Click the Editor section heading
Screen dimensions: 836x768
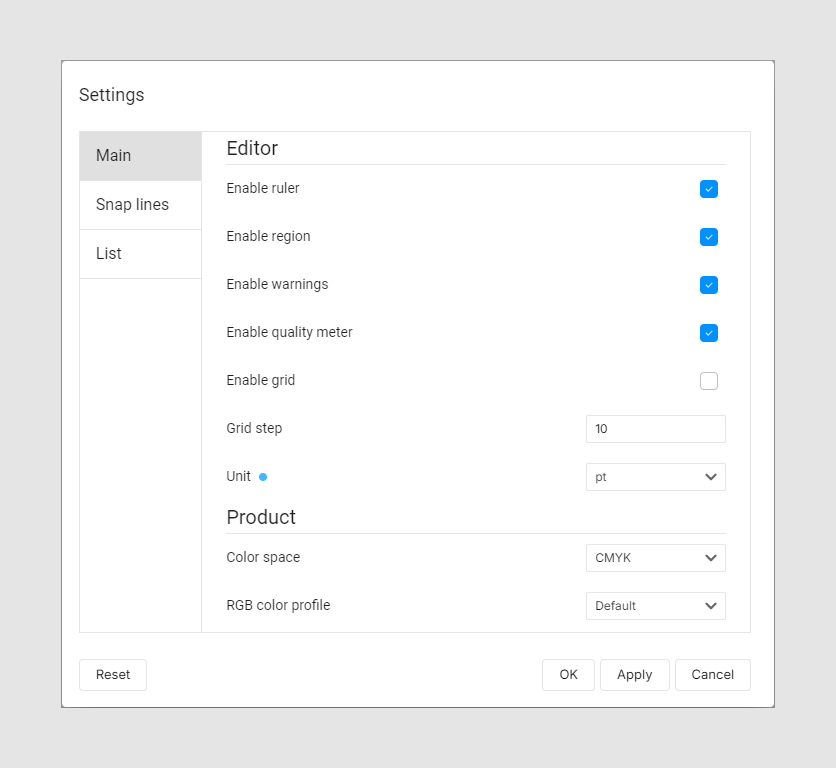(x=251, y=148)
